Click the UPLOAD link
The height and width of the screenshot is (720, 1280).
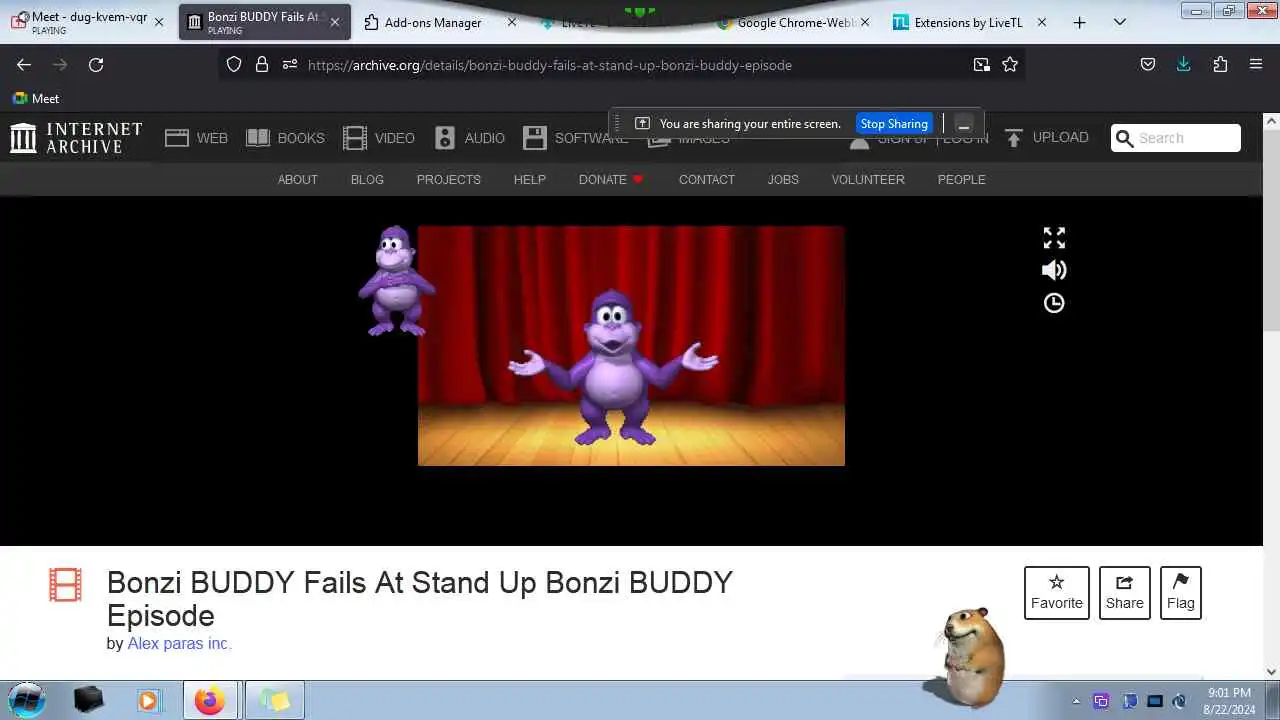click(x=1046, y=138)
